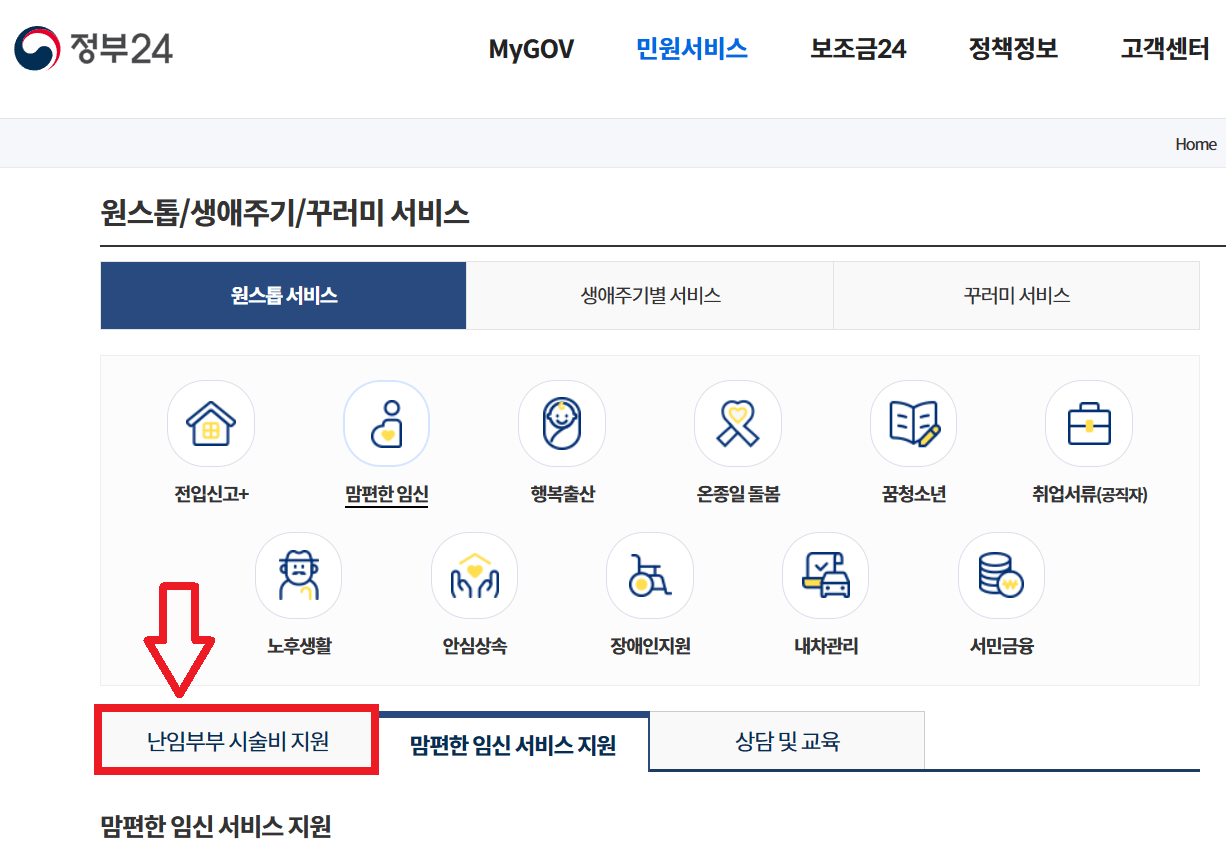
Task: Open the 꿈청소년 book icon
Action: point(913,424)
